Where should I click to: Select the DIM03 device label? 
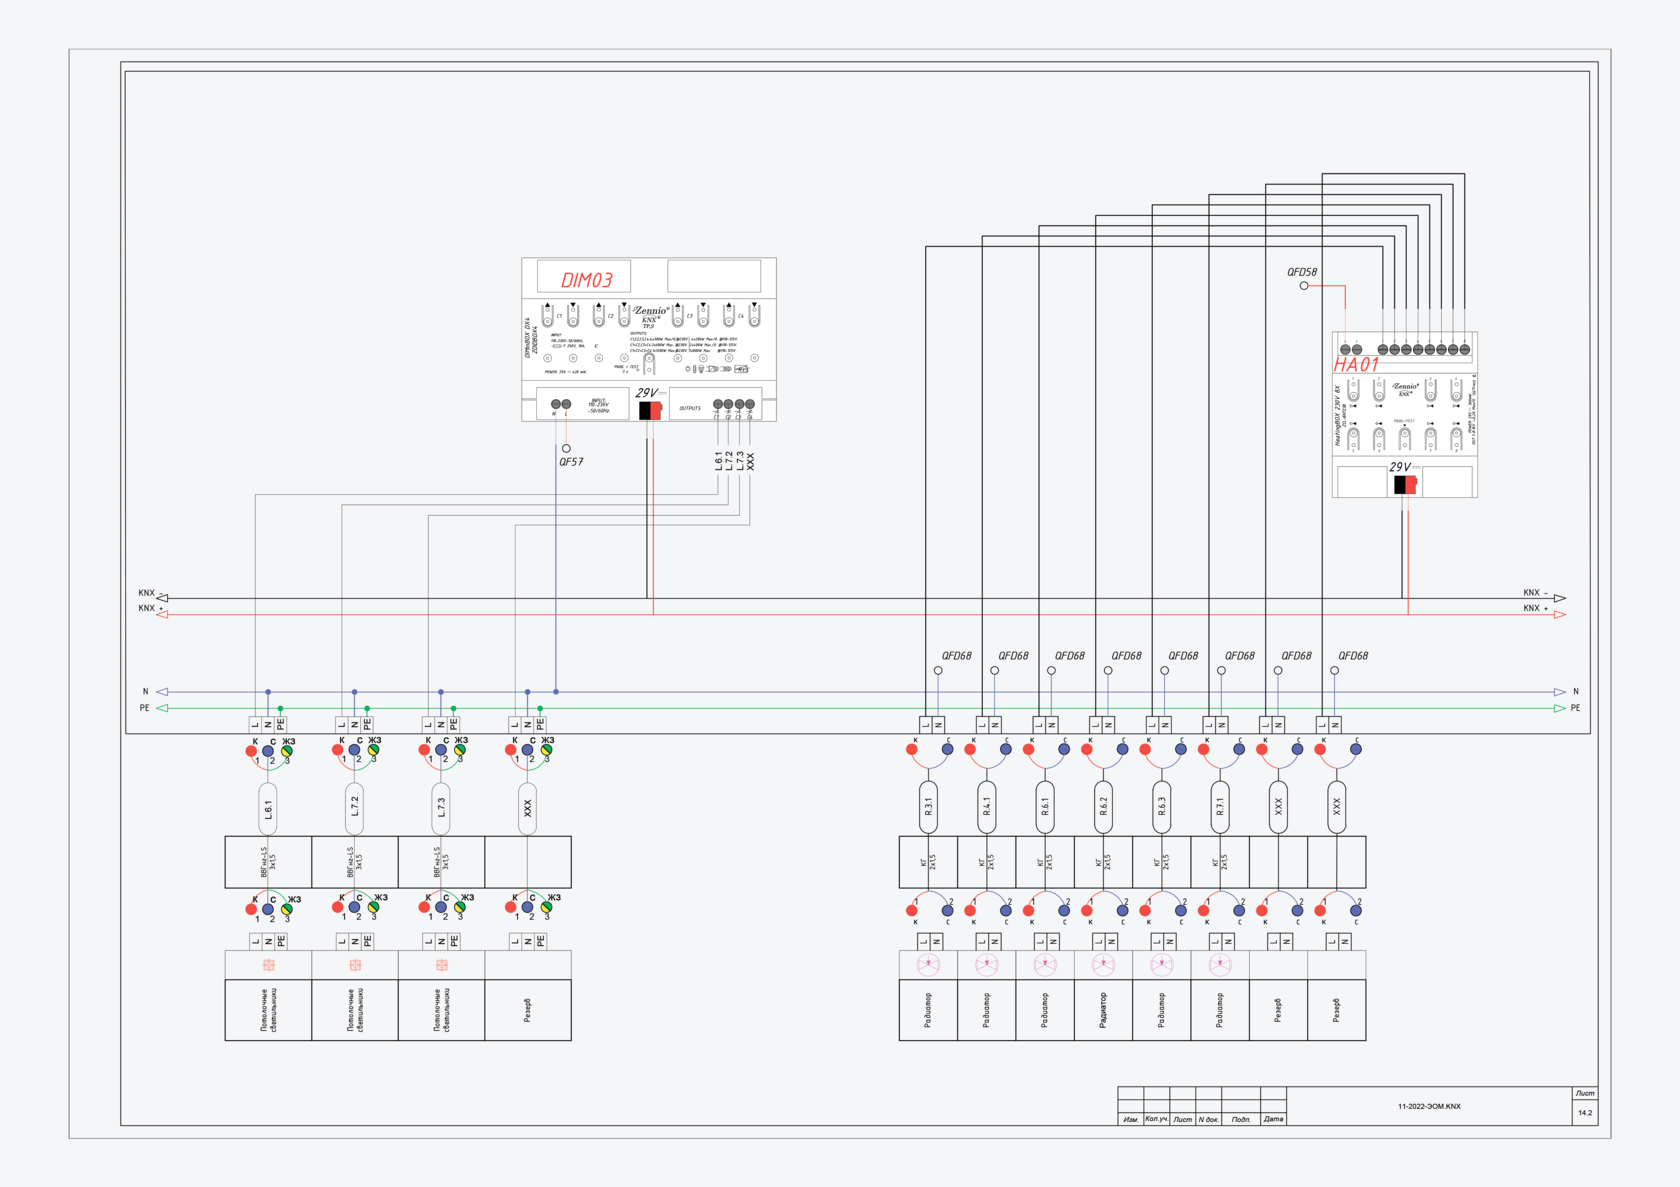586,280
